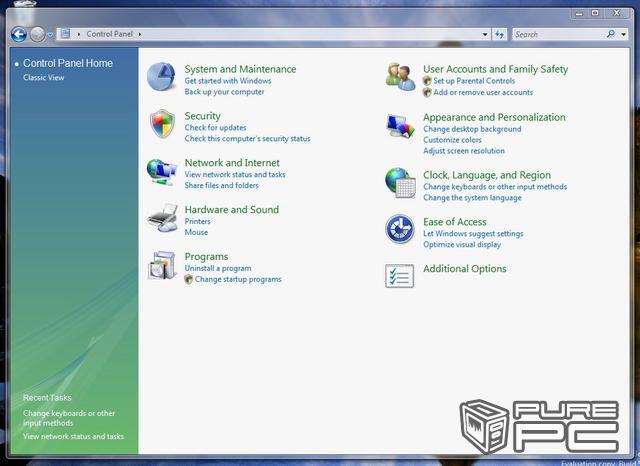This screenshot has width=640, height=466.
Task: Click Change the system language
Action: pyautogui.click(x=472, y=198)
